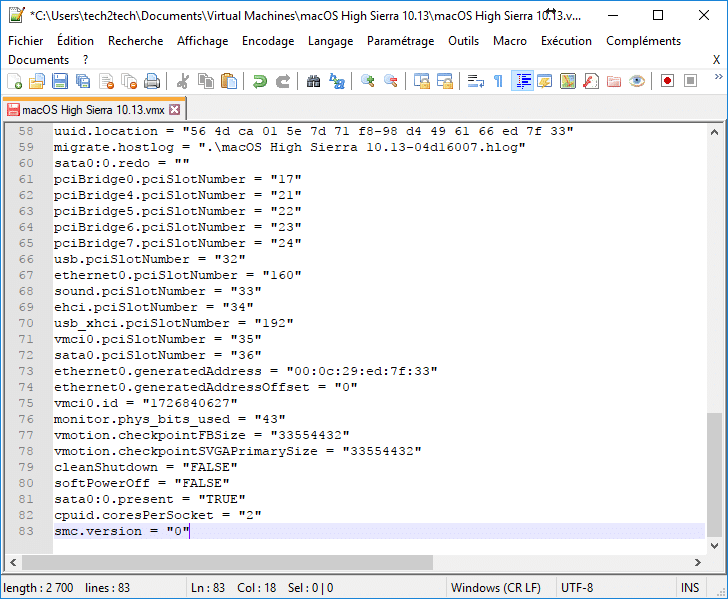This screenshot has width=728, height=599.
Task: Open the Recherche menu
Action: pos(136,41)
